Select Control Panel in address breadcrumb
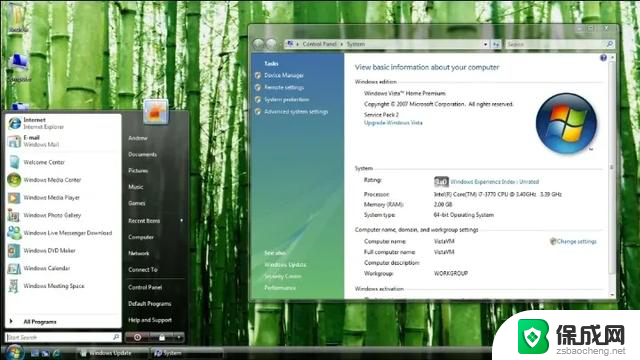Viewport: 640px width, 360px height. 320,44
